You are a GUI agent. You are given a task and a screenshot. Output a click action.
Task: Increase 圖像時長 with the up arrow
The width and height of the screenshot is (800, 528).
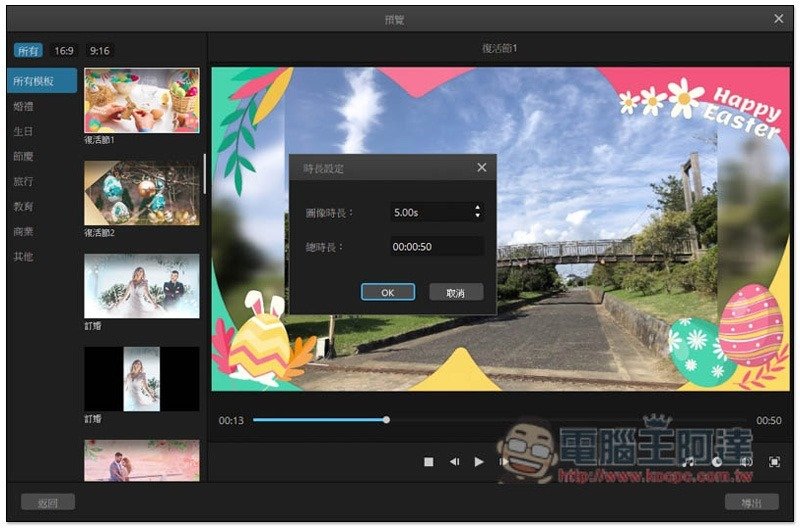[477, 208]
